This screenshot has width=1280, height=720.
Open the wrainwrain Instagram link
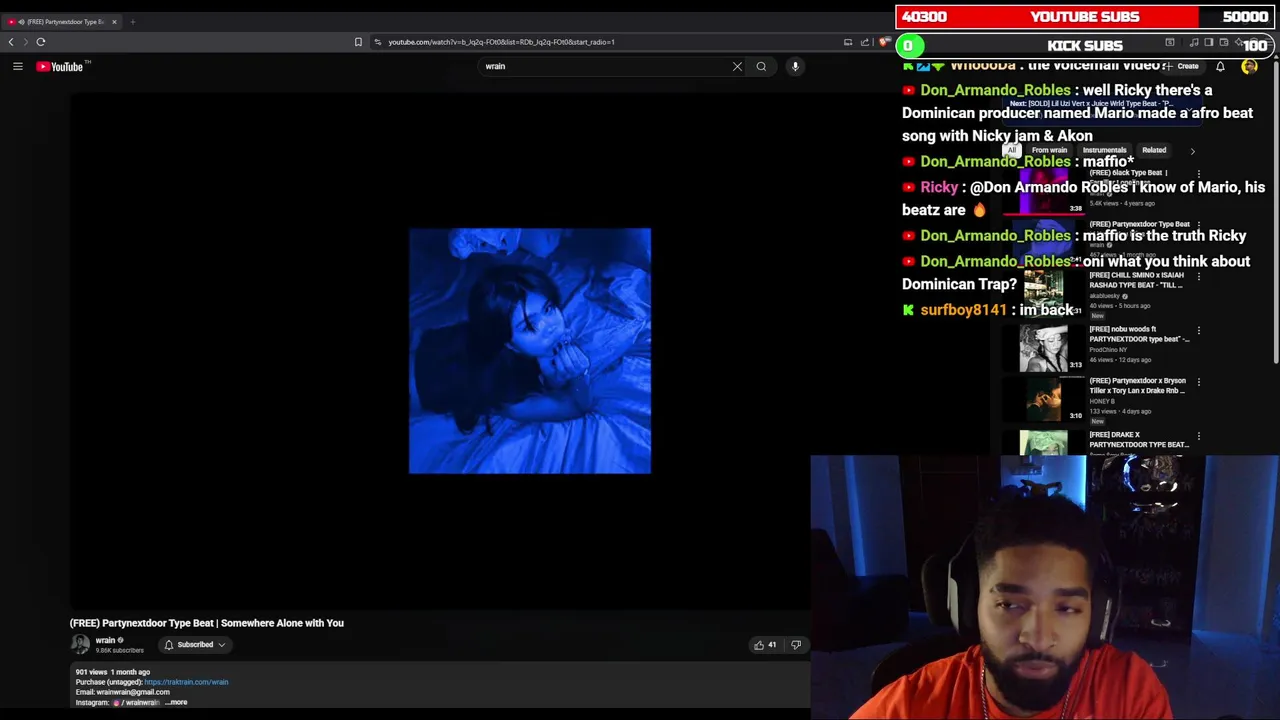pos(136,702)
